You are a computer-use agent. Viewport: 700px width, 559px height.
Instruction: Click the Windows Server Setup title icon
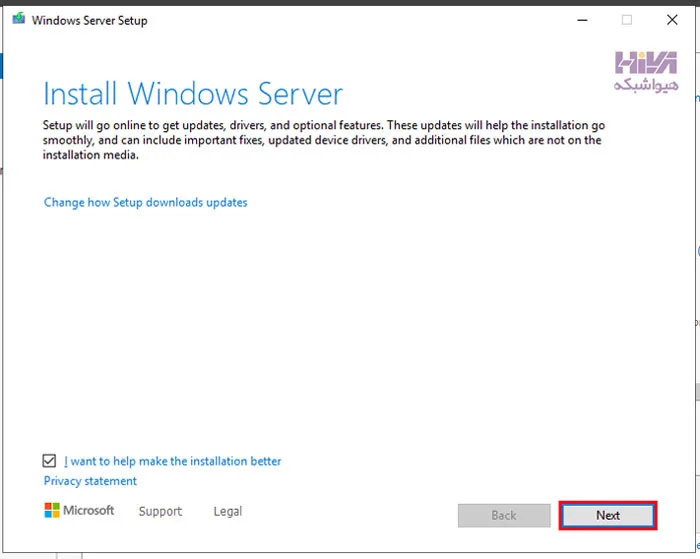19,19
